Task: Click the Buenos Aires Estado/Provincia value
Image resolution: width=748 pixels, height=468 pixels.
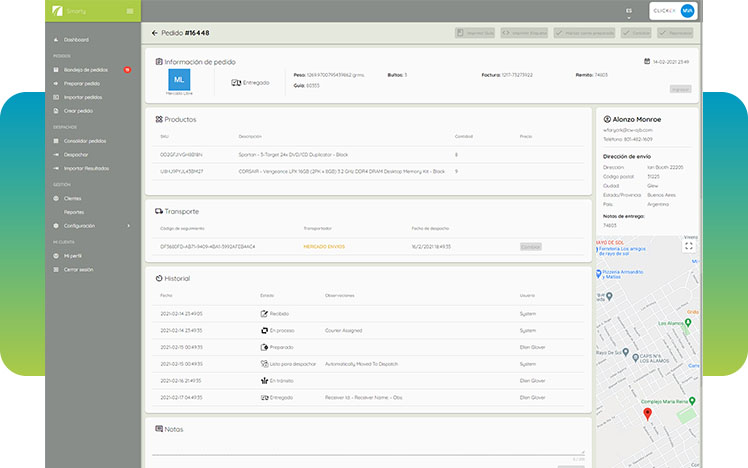Action: (x=661, y=195)
